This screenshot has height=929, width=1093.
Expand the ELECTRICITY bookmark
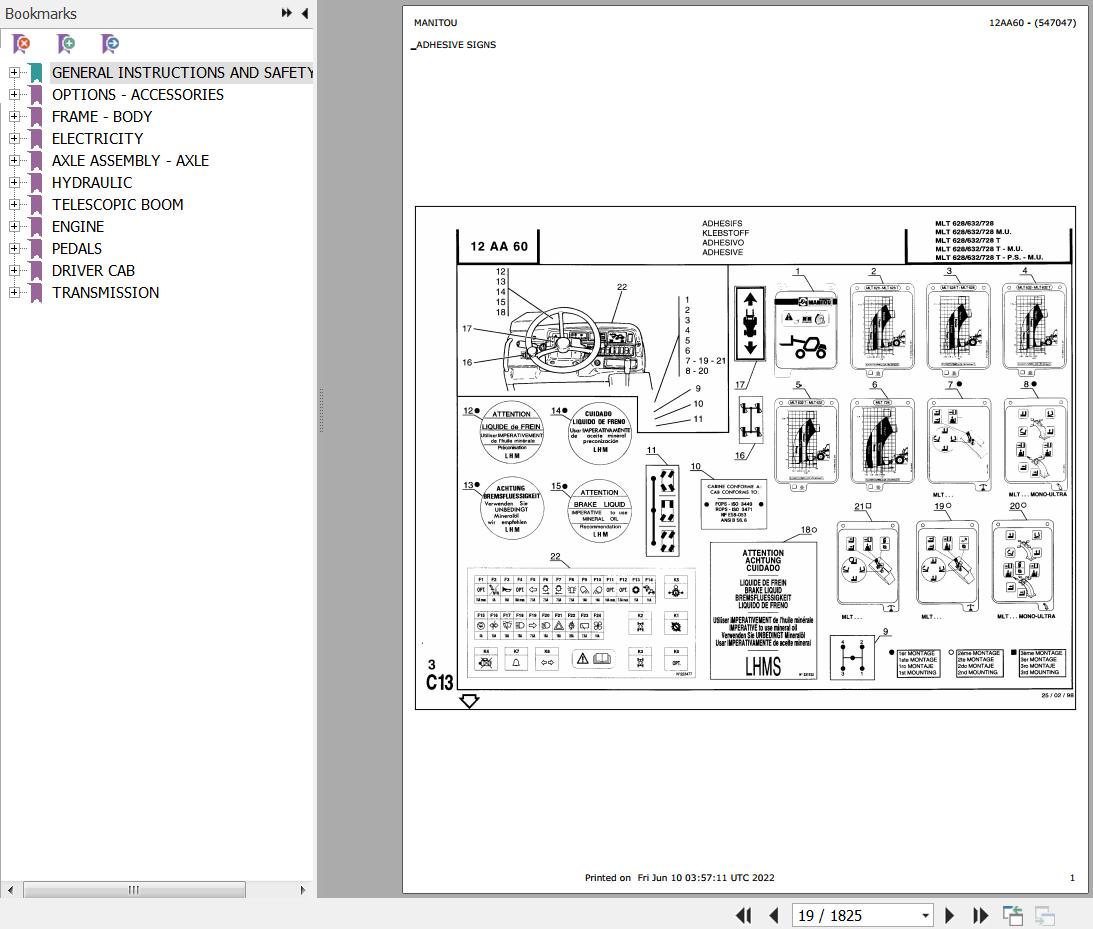(14, 138)
